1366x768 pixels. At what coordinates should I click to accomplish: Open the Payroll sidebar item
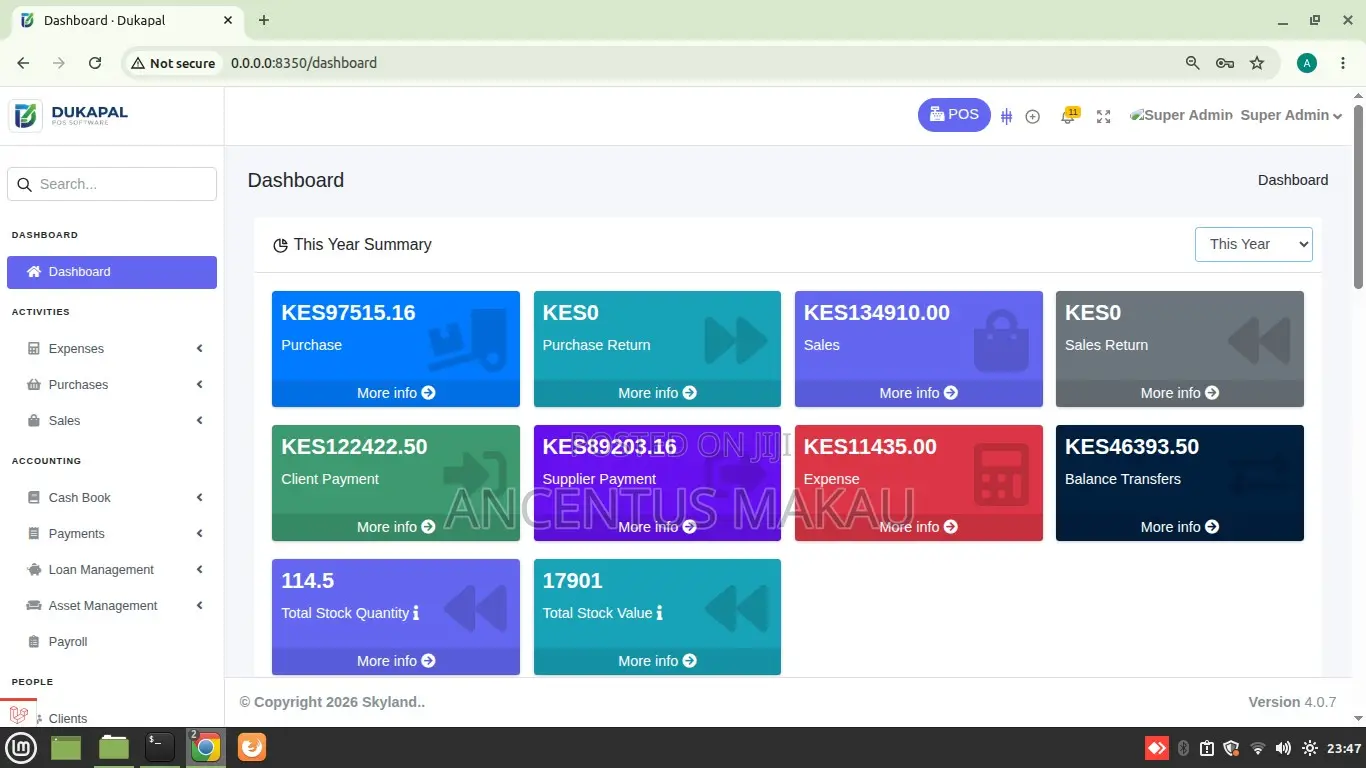point(112,642)
